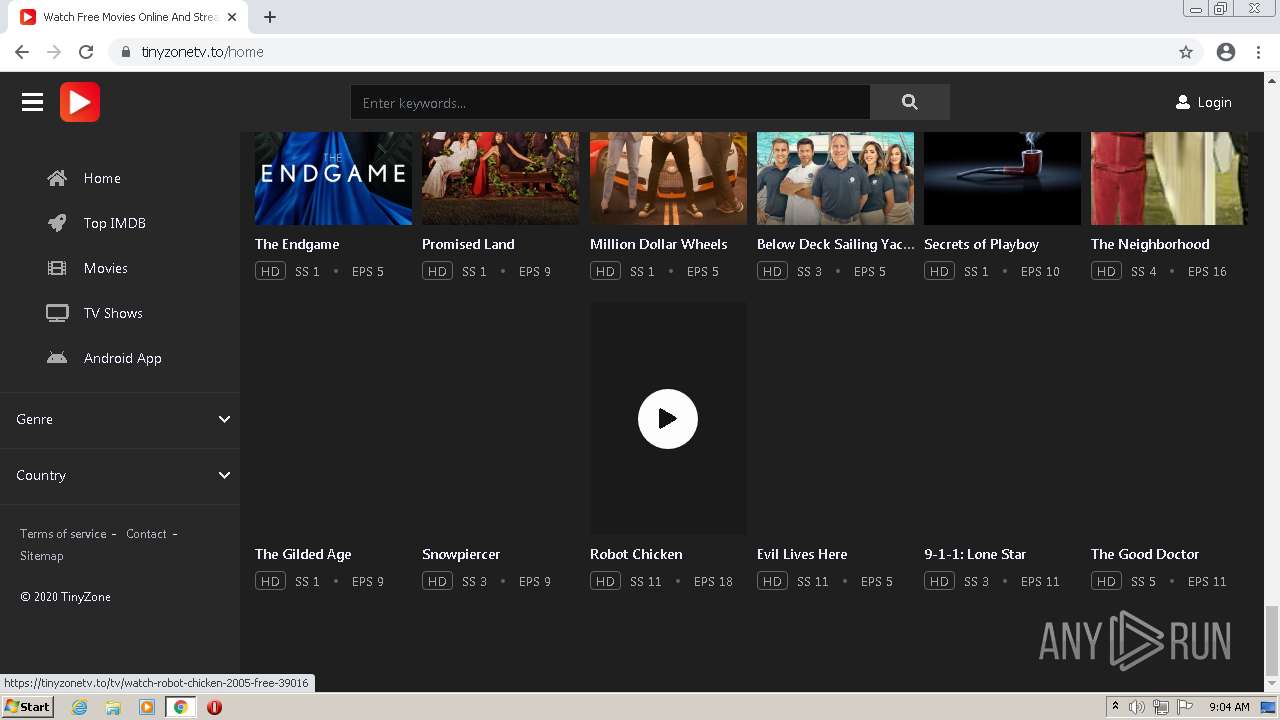Click the Movies film icon

[x=57, y=268]
